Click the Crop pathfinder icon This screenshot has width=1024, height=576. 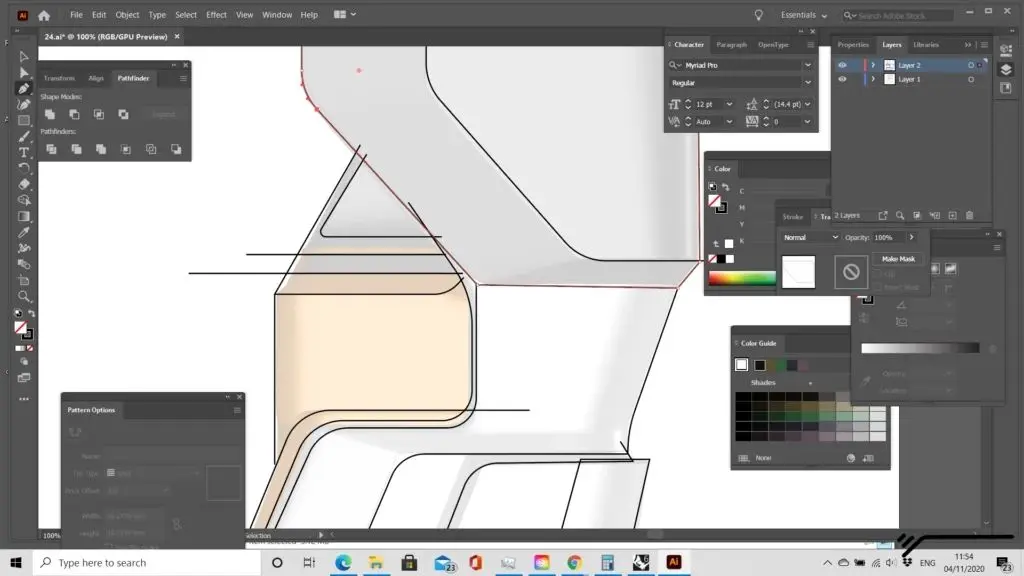[x=126, y=150]
